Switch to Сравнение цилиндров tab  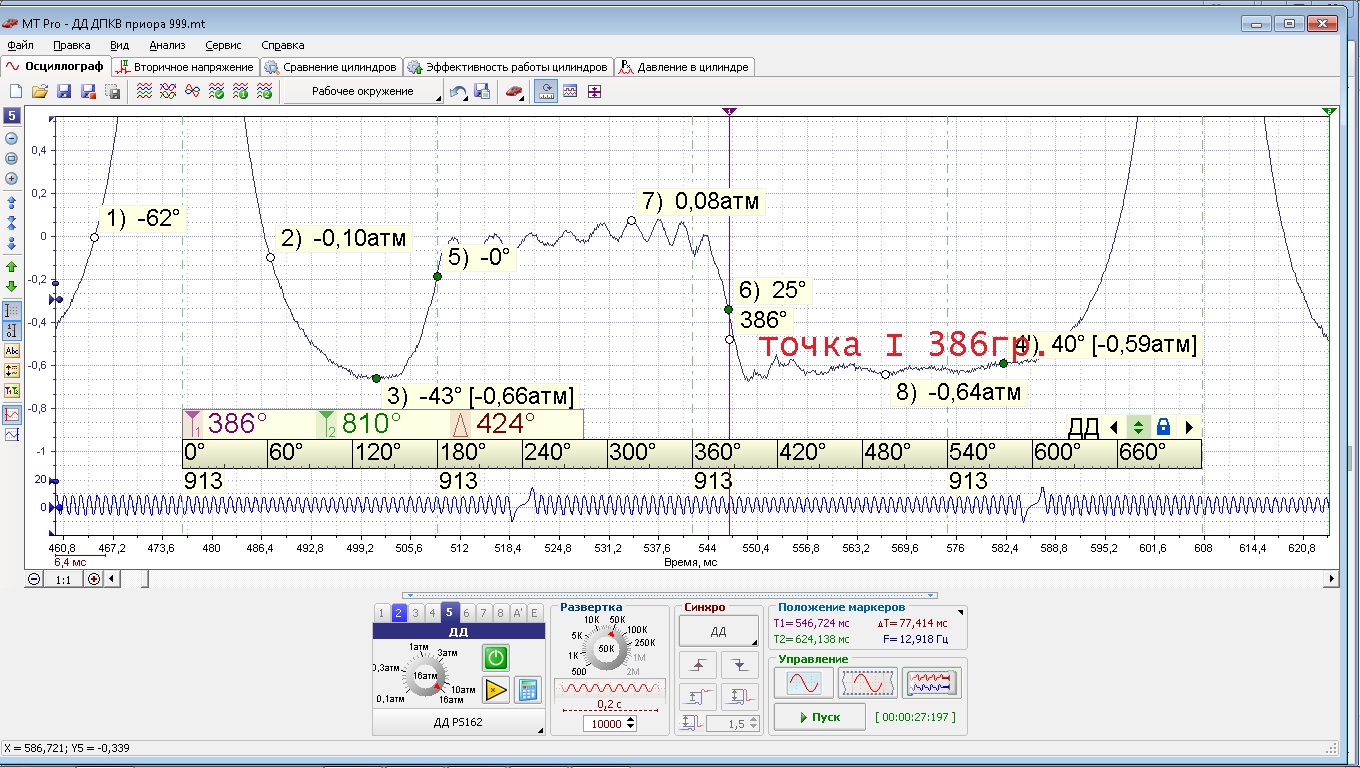331,67
